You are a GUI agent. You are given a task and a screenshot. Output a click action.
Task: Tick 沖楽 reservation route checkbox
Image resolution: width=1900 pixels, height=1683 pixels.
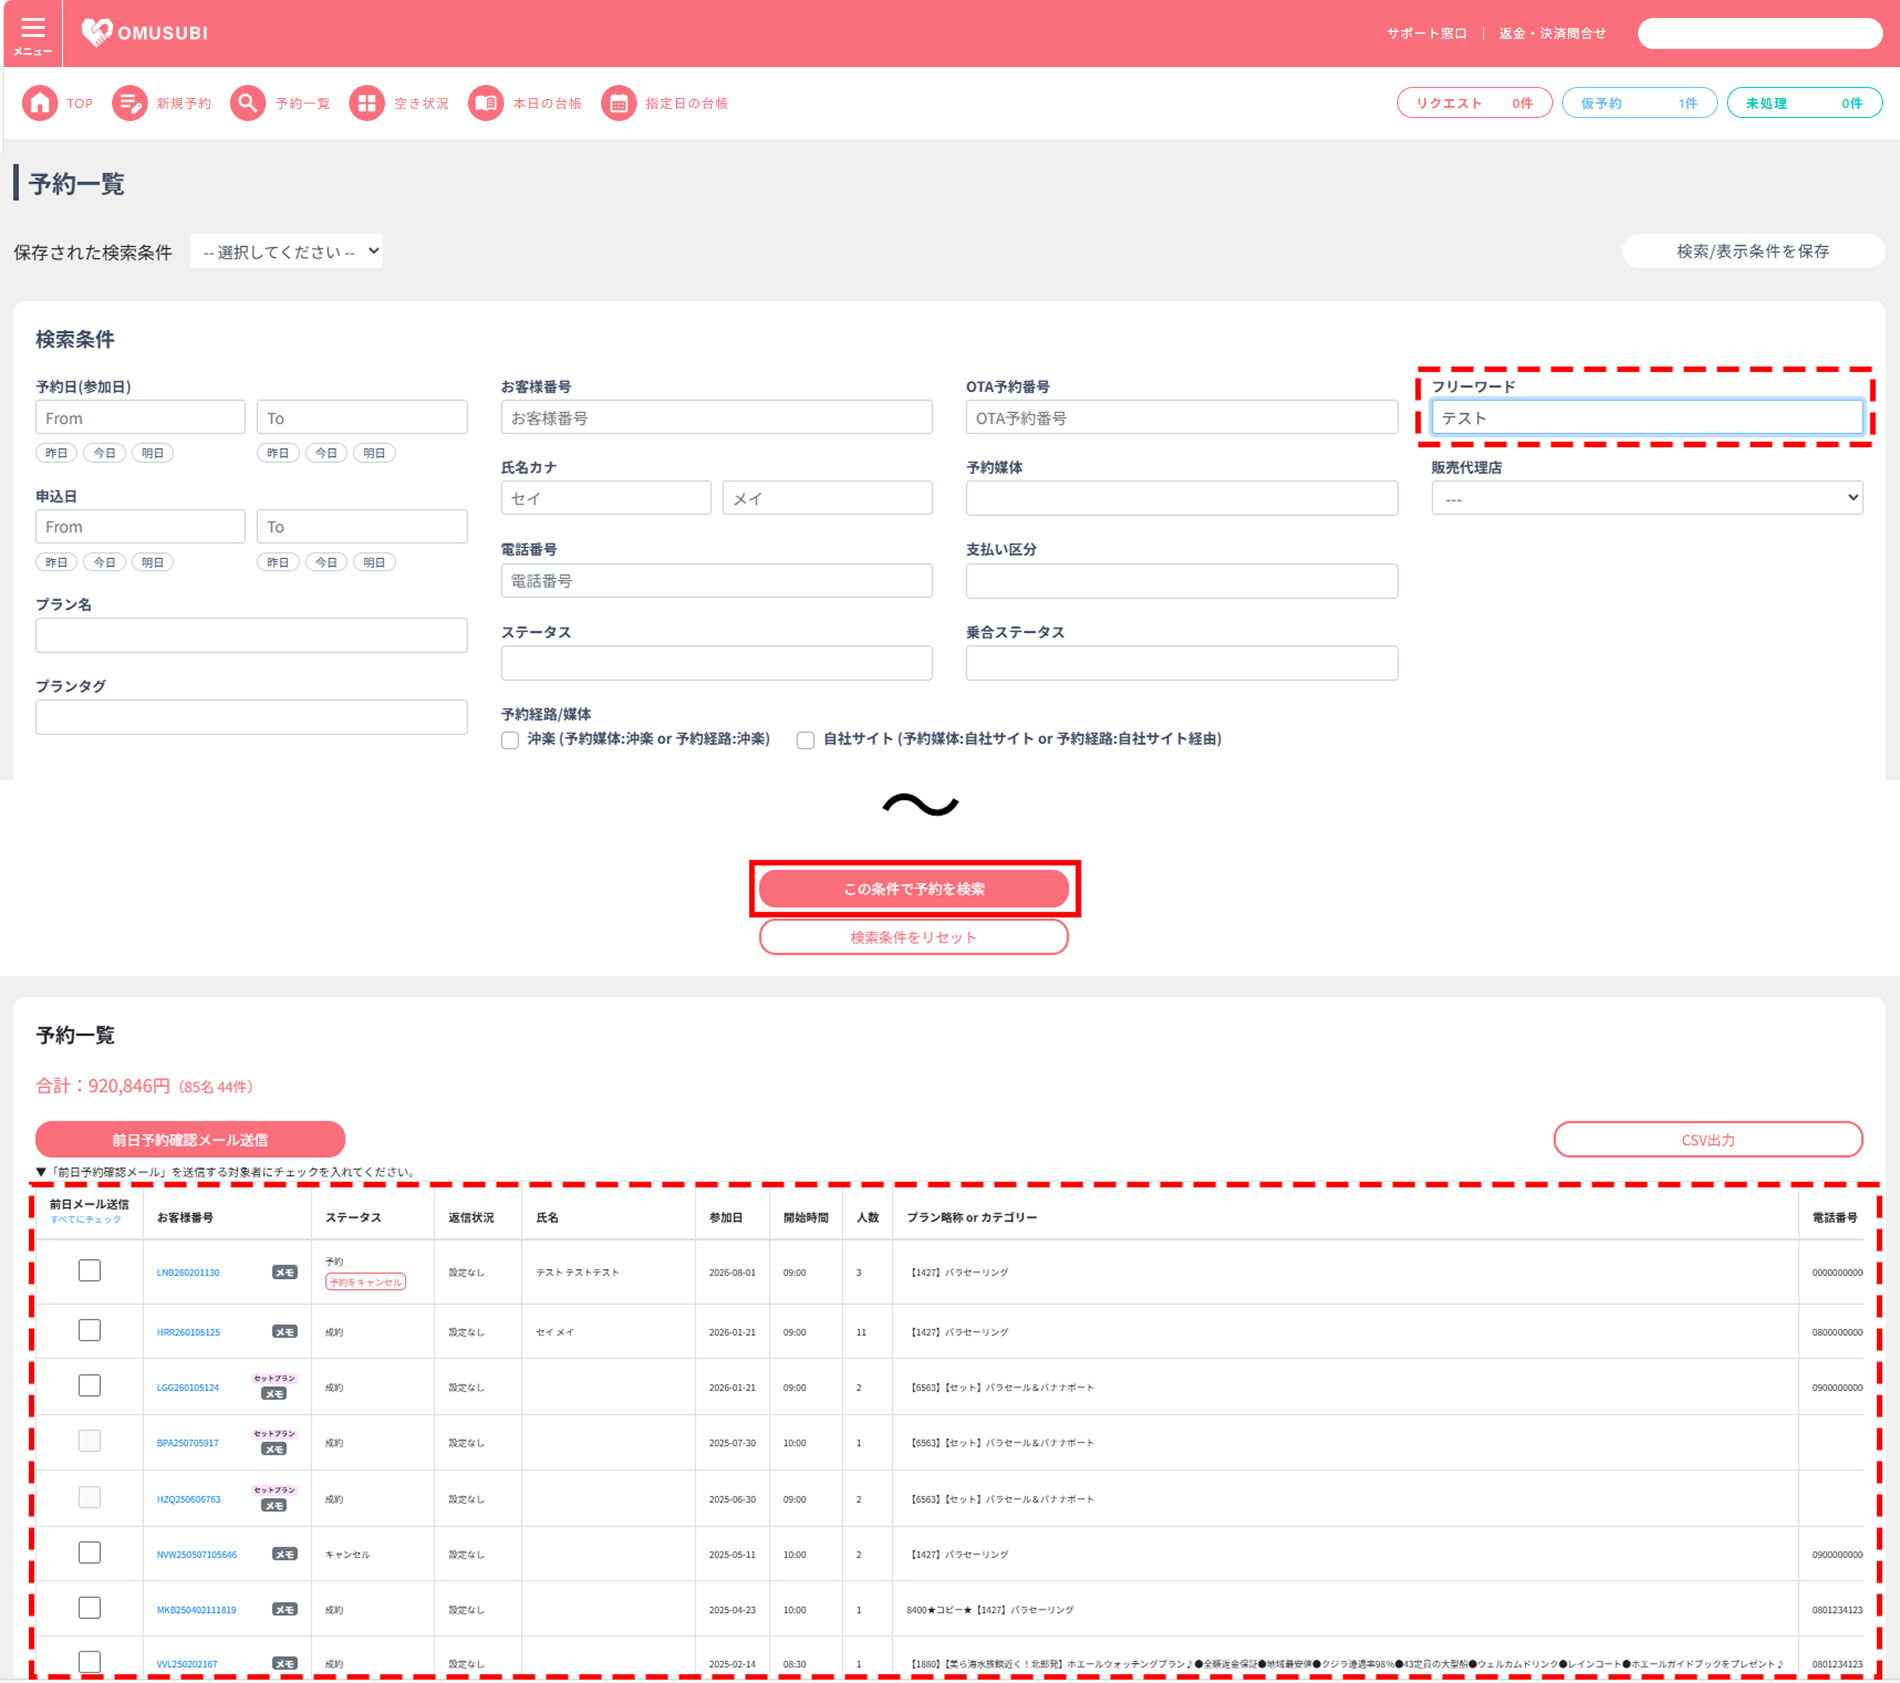click(x=510, y=740)
